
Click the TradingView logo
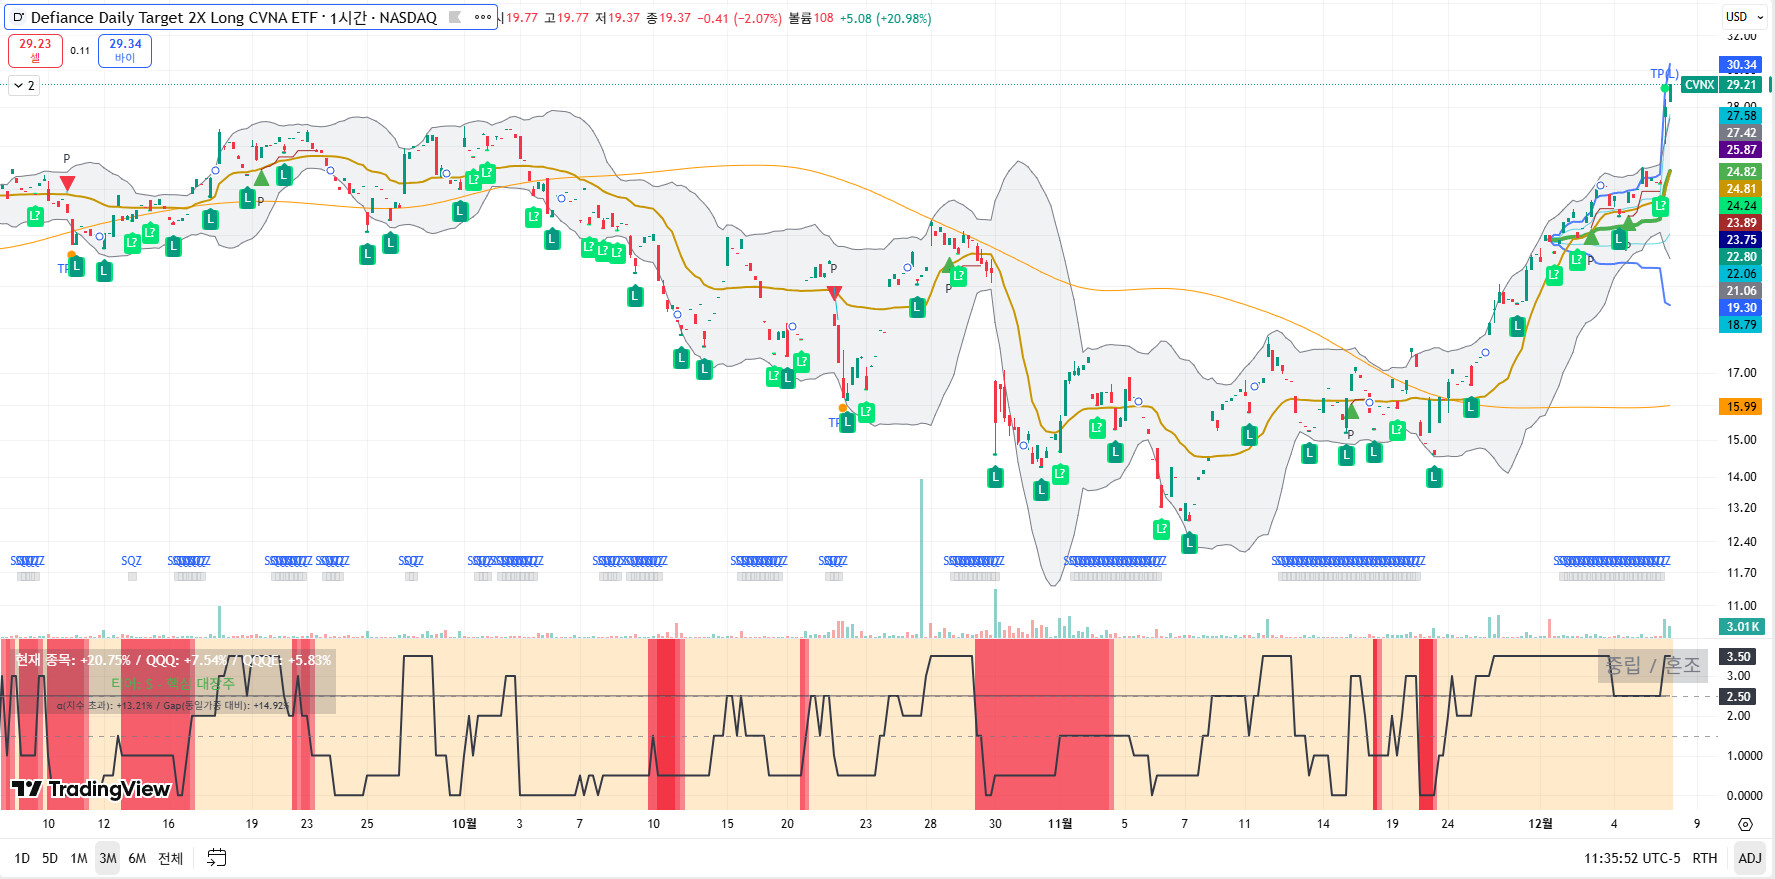click(91, 789)
